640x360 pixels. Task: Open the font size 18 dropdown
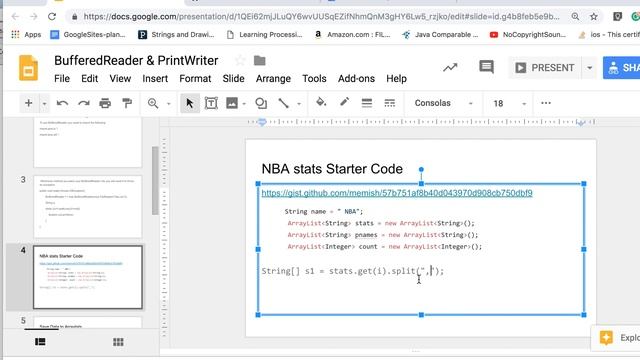click(x=509, y=103)
